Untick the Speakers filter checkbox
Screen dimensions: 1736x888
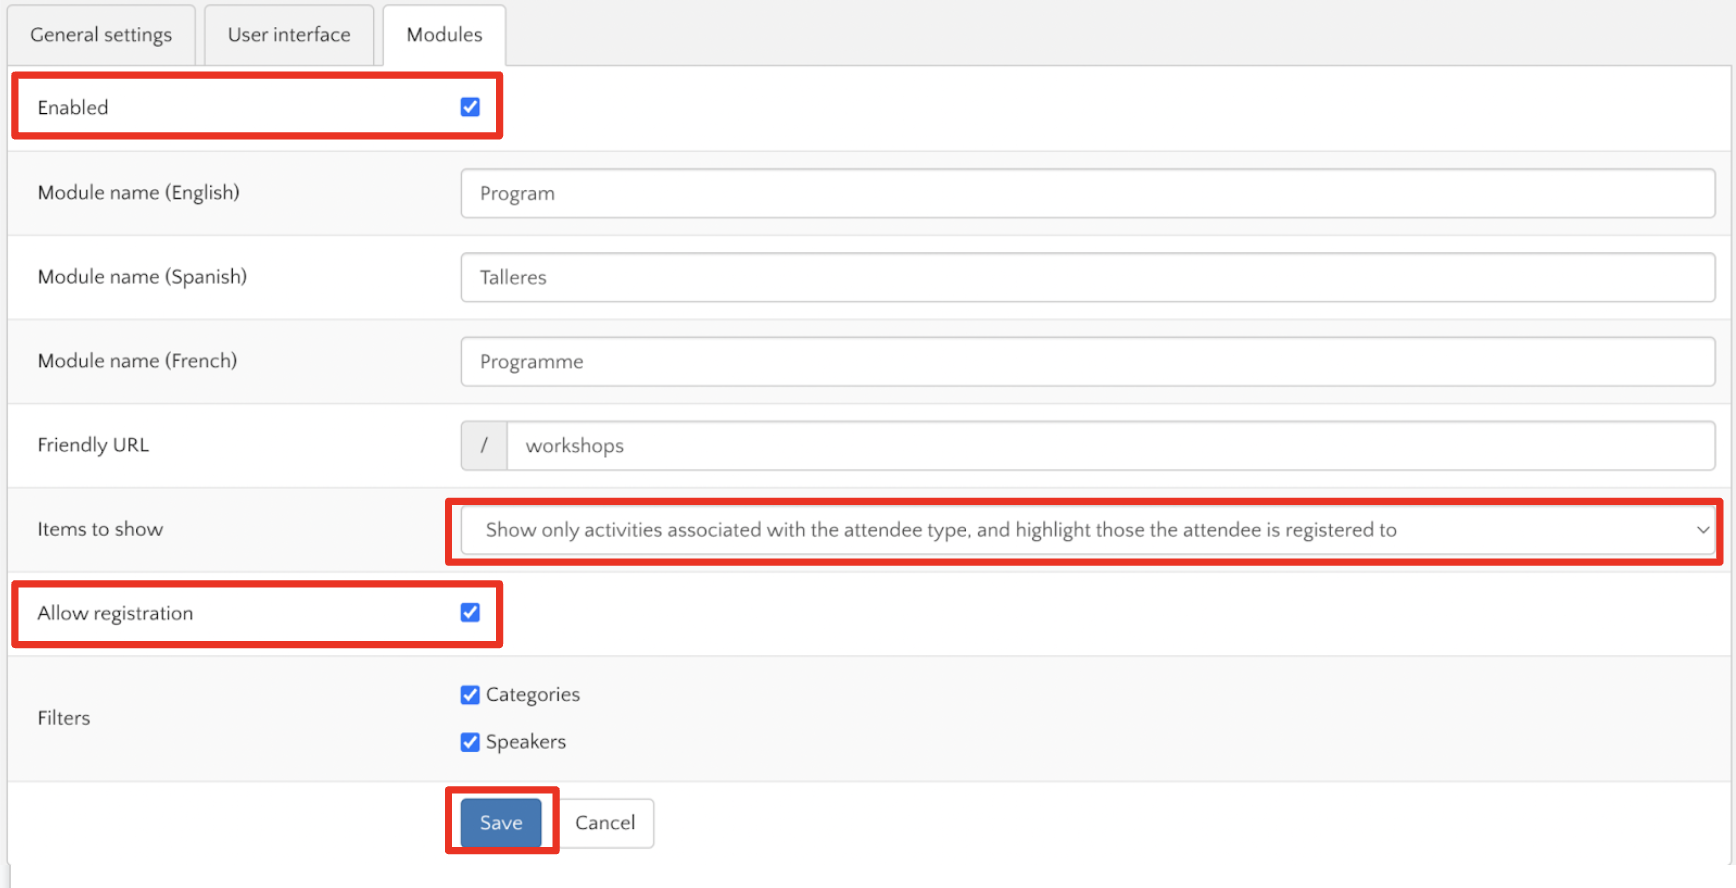pyautogui.click(x=470, y=742)
